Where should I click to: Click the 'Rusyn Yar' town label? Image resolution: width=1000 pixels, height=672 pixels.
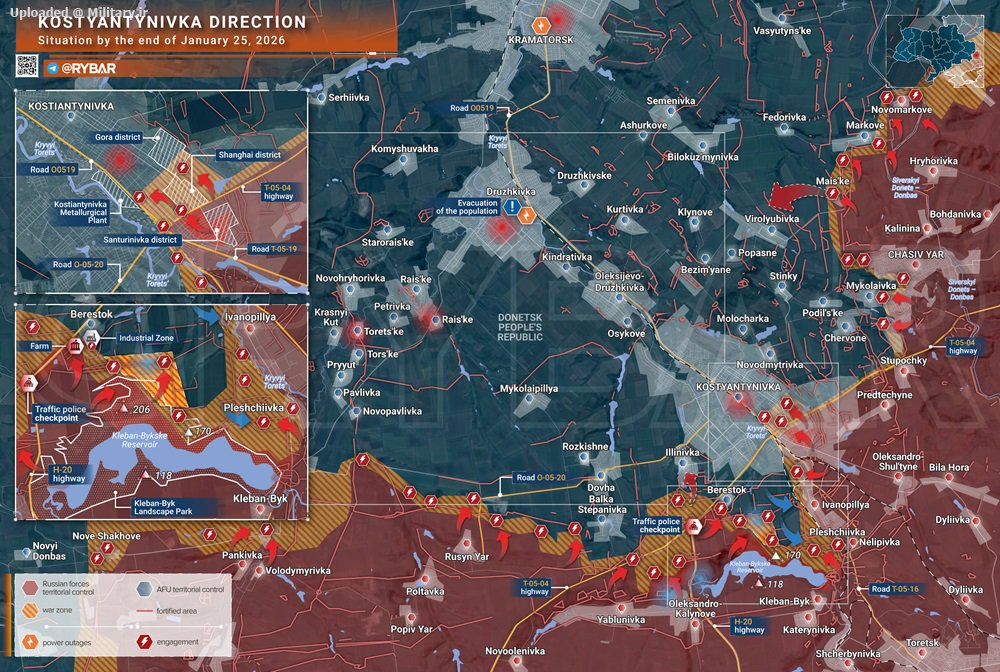tap(467, 557)
